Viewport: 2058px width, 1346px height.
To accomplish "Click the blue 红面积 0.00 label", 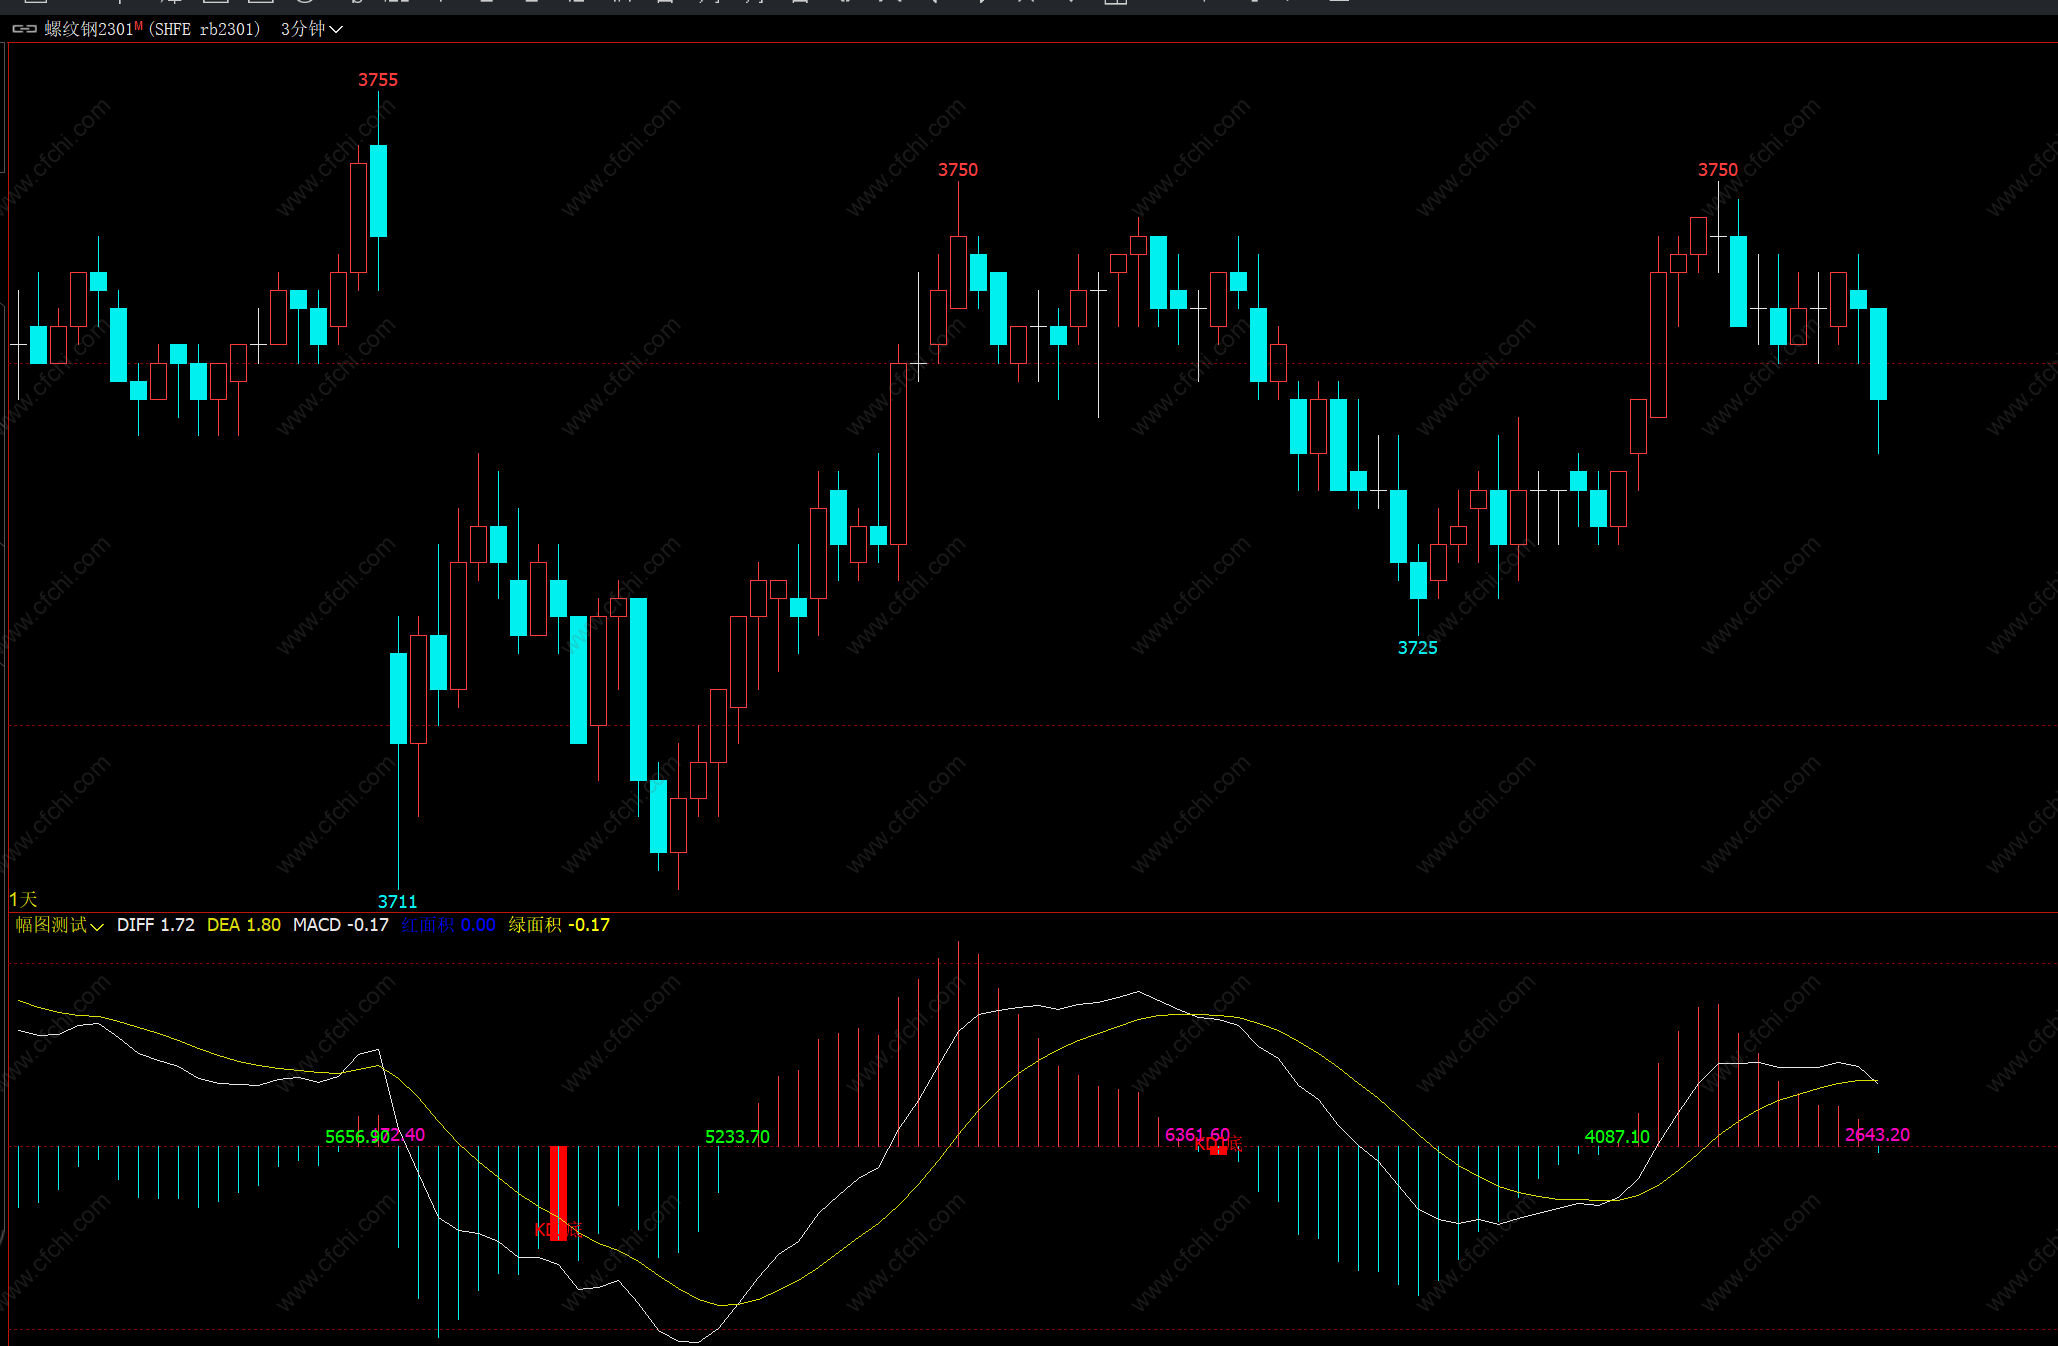I will pyautogui.click(x=448, y=925).
